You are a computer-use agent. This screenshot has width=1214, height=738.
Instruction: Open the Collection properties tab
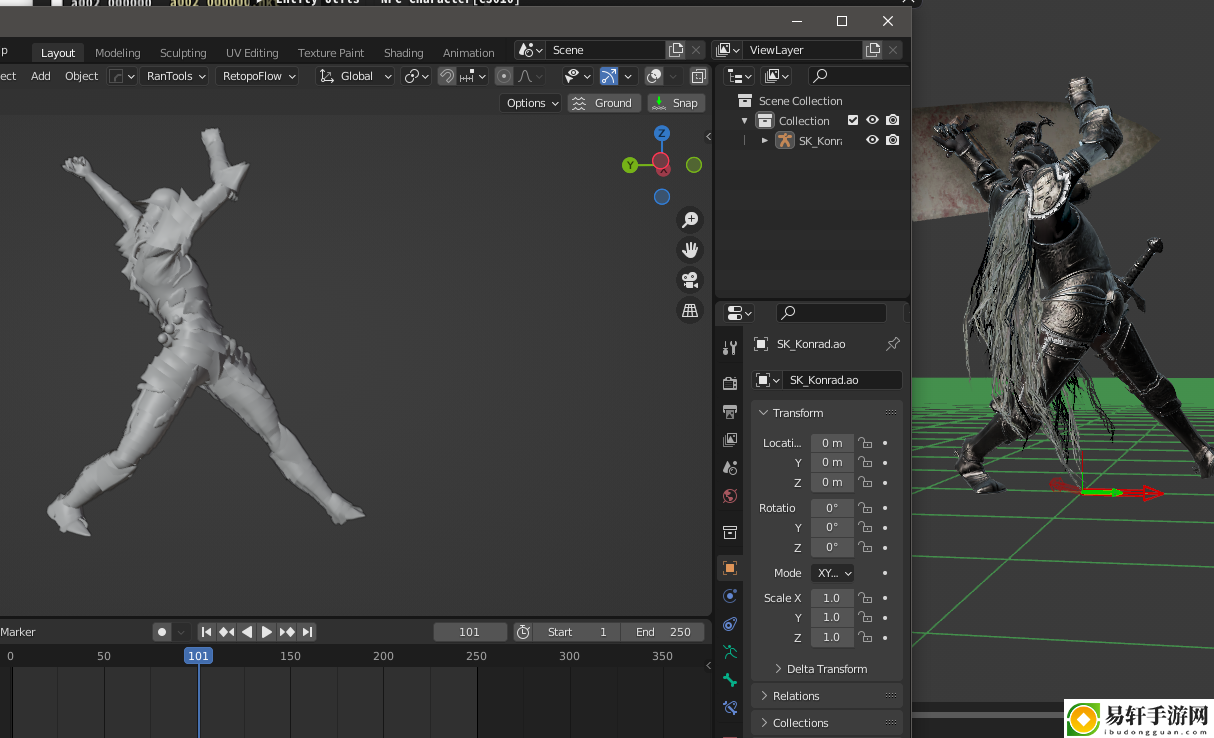coord(730,532)
